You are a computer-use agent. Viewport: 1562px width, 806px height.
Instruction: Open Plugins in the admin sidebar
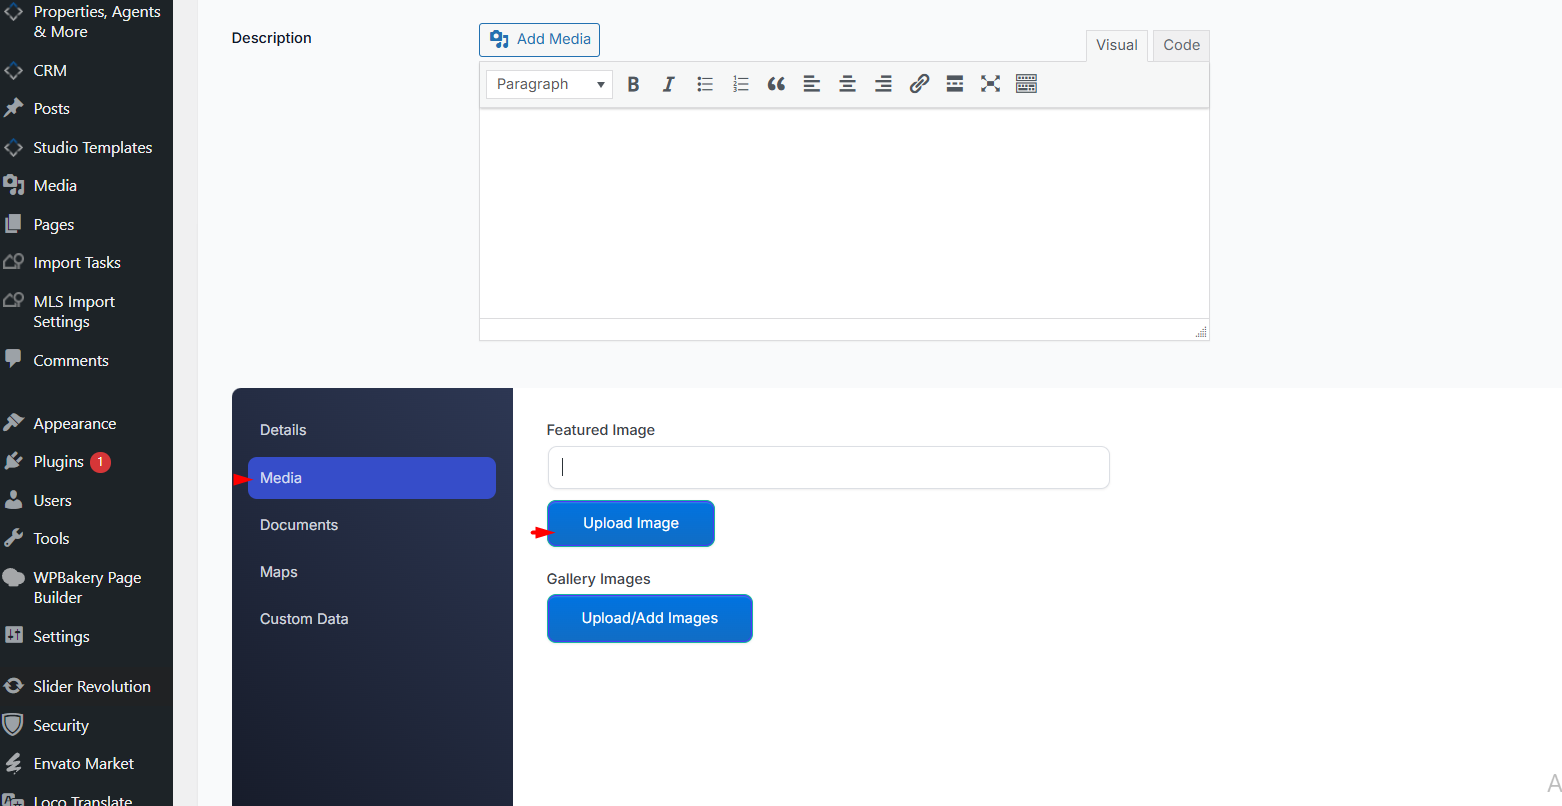[59, 462]
